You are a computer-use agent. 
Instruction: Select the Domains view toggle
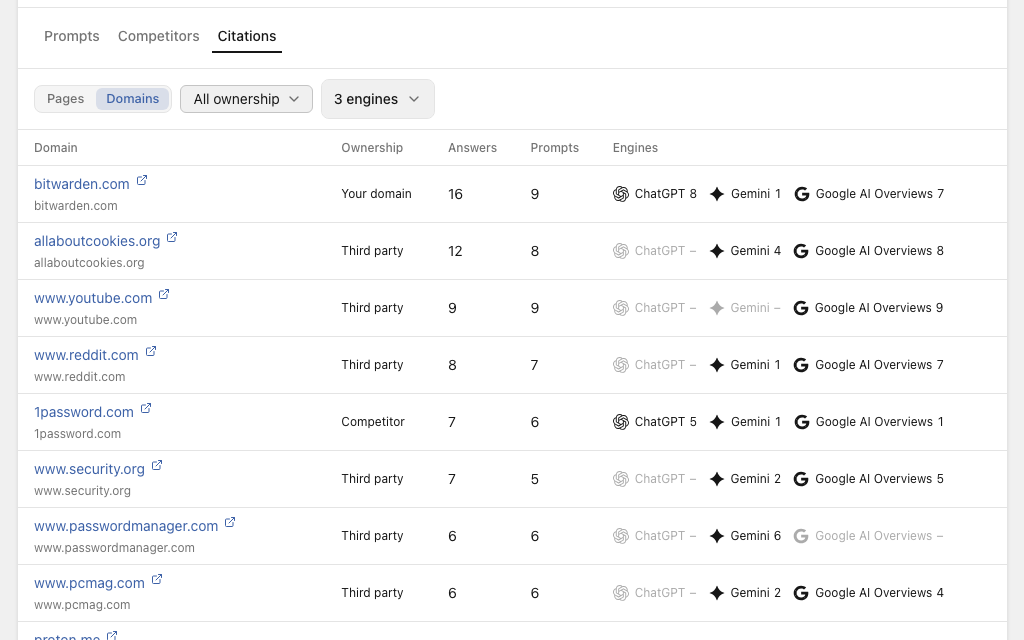(x=133, y=99)
